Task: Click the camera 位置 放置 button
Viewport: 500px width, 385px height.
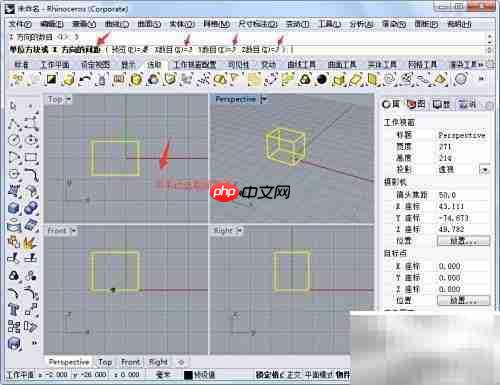Action: point(463,241)
